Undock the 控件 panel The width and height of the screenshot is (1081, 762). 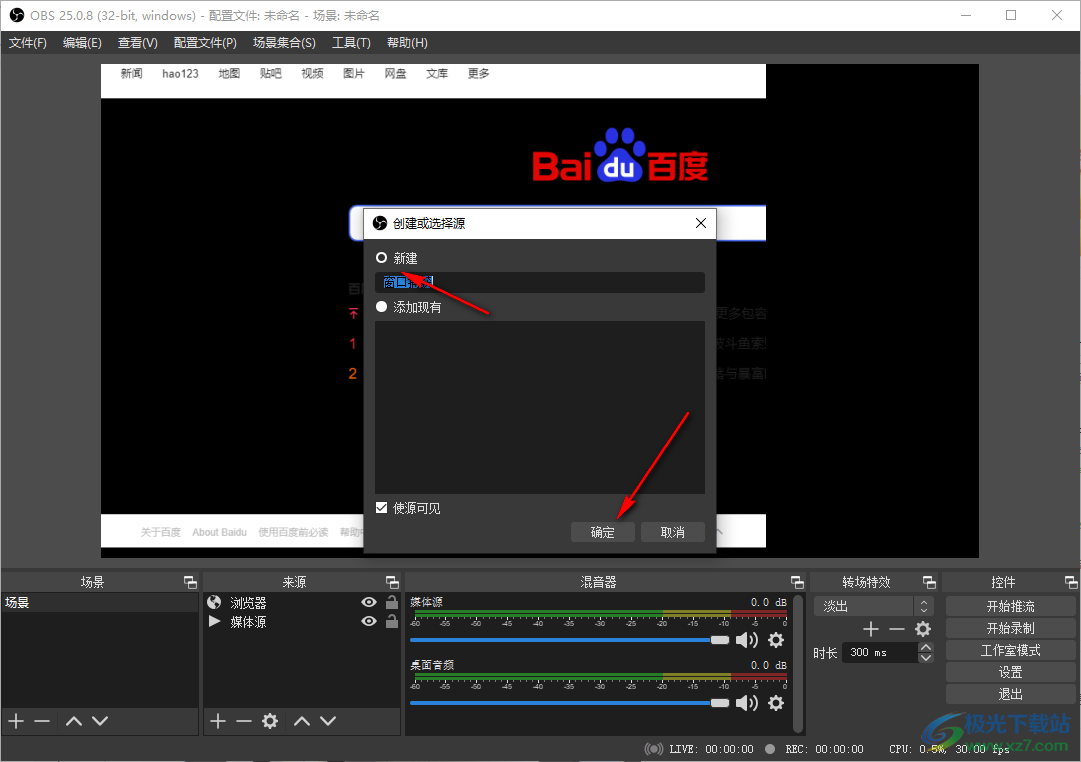[x=1071, y=583]
